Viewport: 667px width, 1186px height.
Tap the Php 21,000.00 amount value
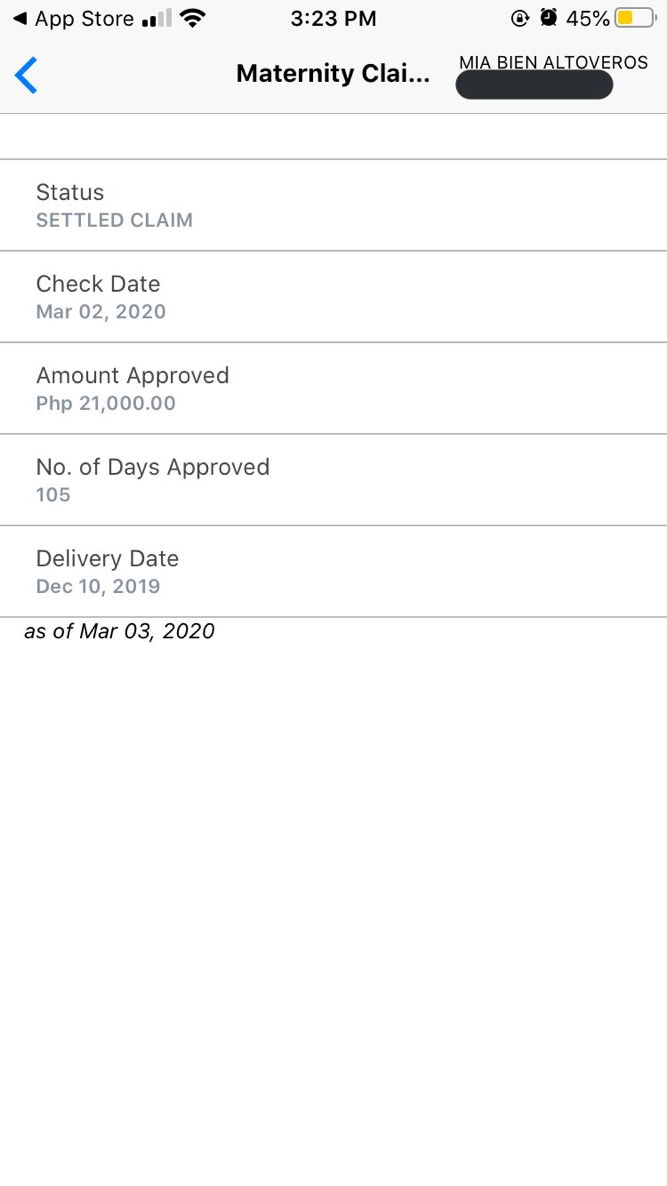point(105,404)
